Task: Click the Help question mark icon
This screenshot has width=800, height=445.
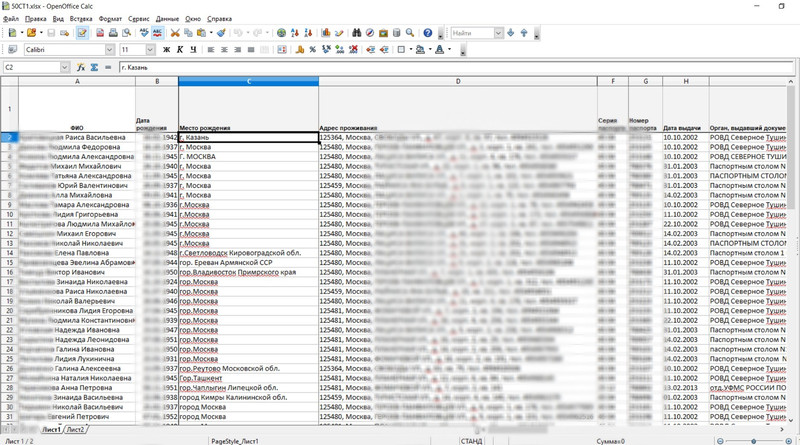Action: click(x=427, y=33)
